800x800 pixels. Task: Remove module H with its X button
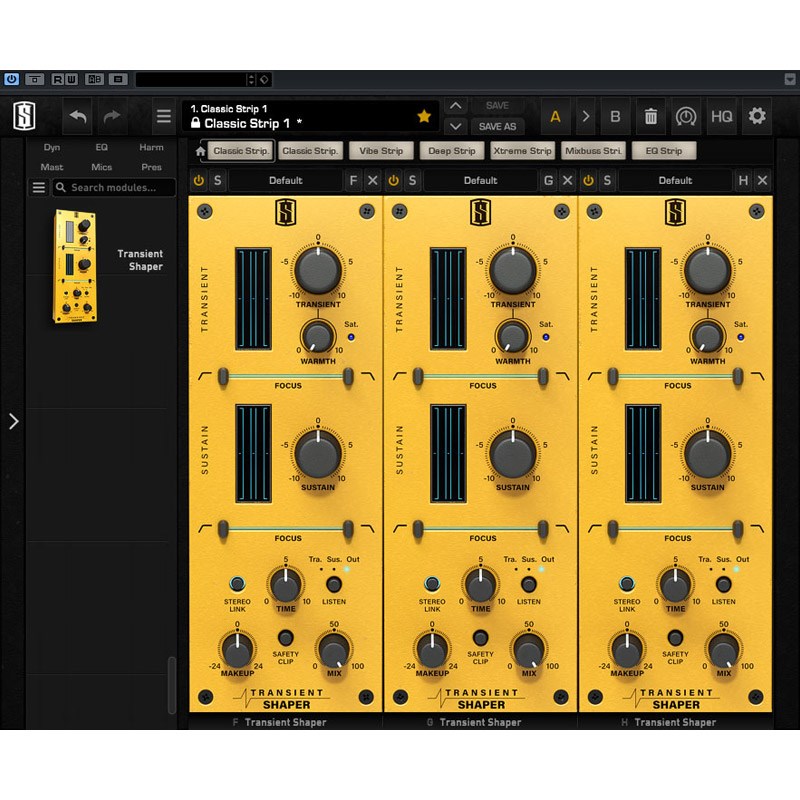(762, 181)
